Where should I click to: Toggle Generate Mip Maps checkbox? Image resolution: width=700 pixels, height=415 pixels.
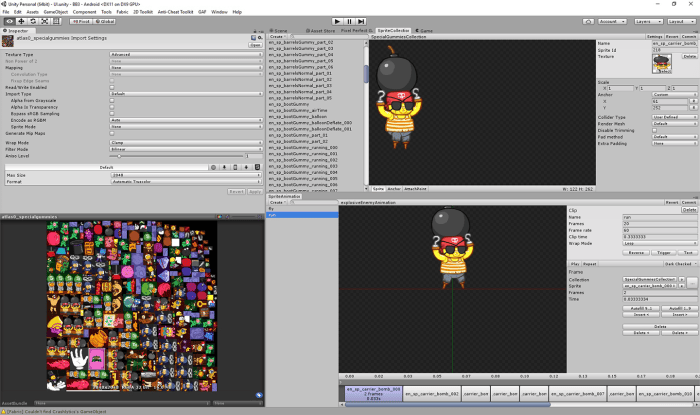coord(112,133)
